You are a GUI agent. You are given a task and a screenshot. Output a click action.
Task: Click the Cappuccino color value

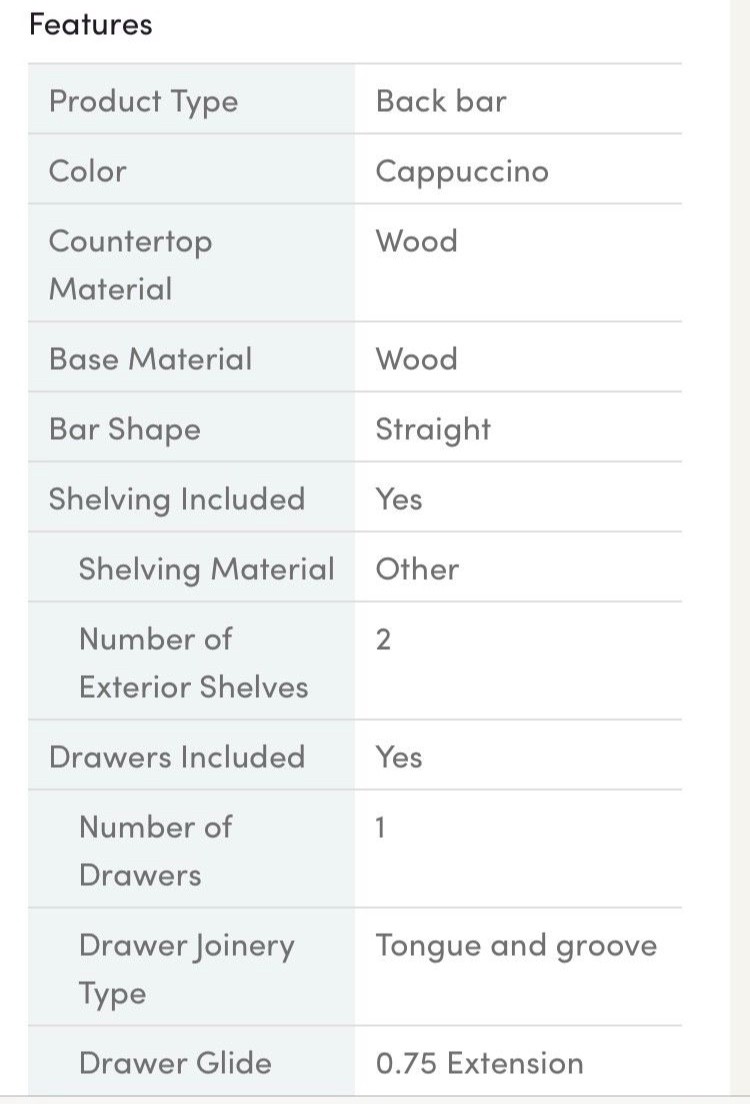(462, 172)
